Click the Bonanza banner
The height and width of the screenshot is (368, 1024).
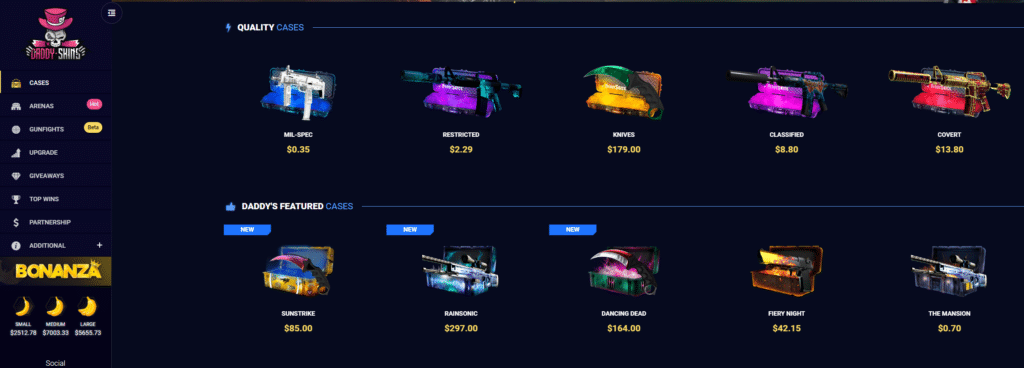[56, 271]
